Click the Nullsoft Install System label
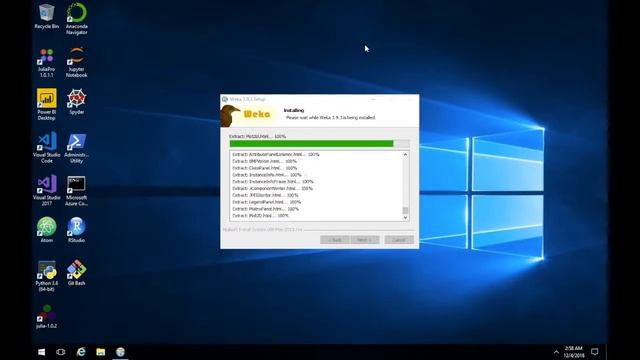The image size is (640, 360). click(262, 230)
